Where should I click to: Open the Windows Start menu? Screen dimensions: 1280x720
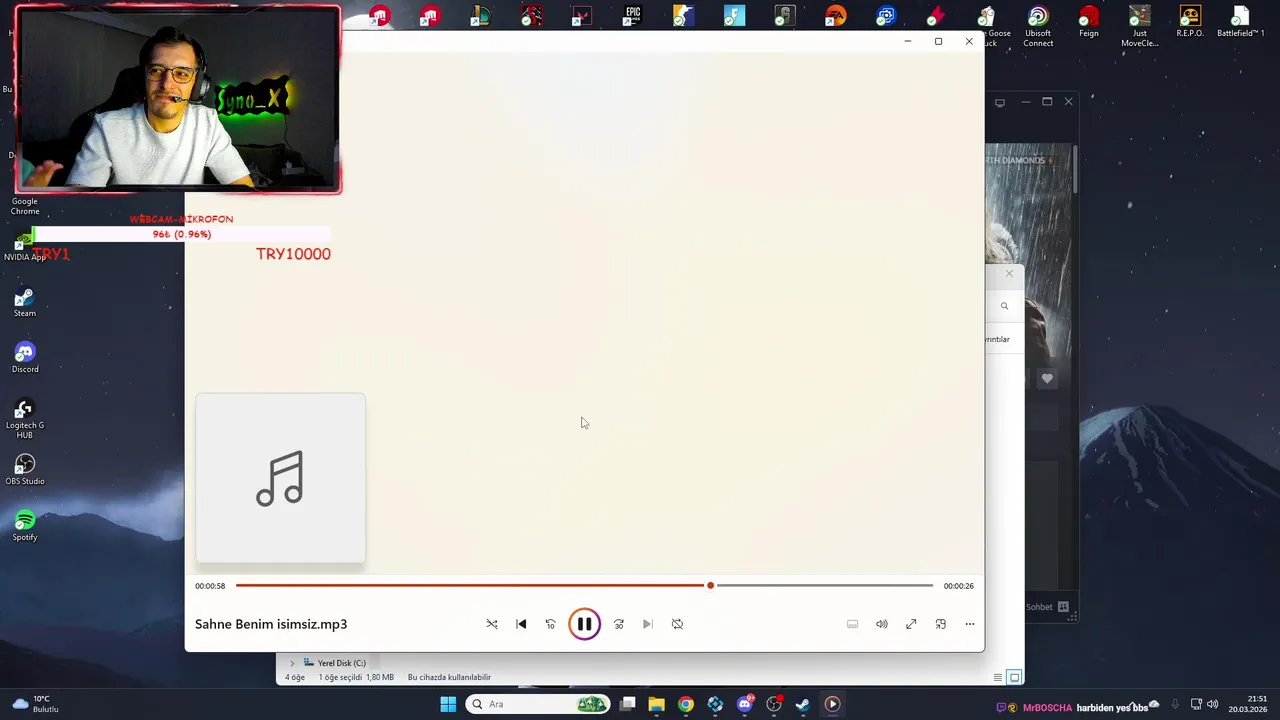448,704
